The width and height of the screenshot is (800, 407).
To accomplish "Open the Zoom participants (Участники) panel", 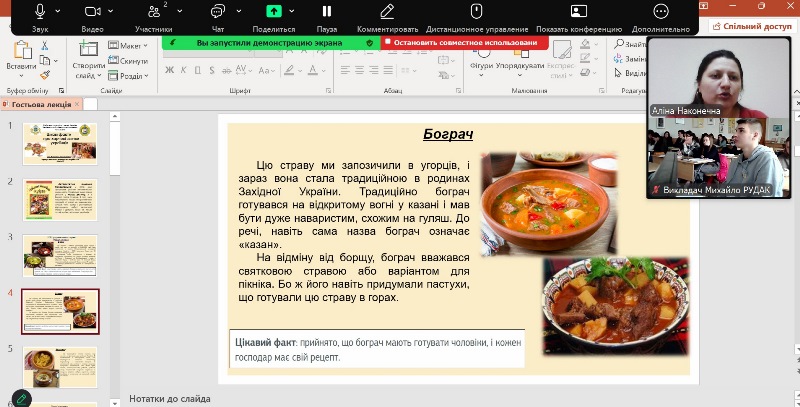I will point(154,11).
